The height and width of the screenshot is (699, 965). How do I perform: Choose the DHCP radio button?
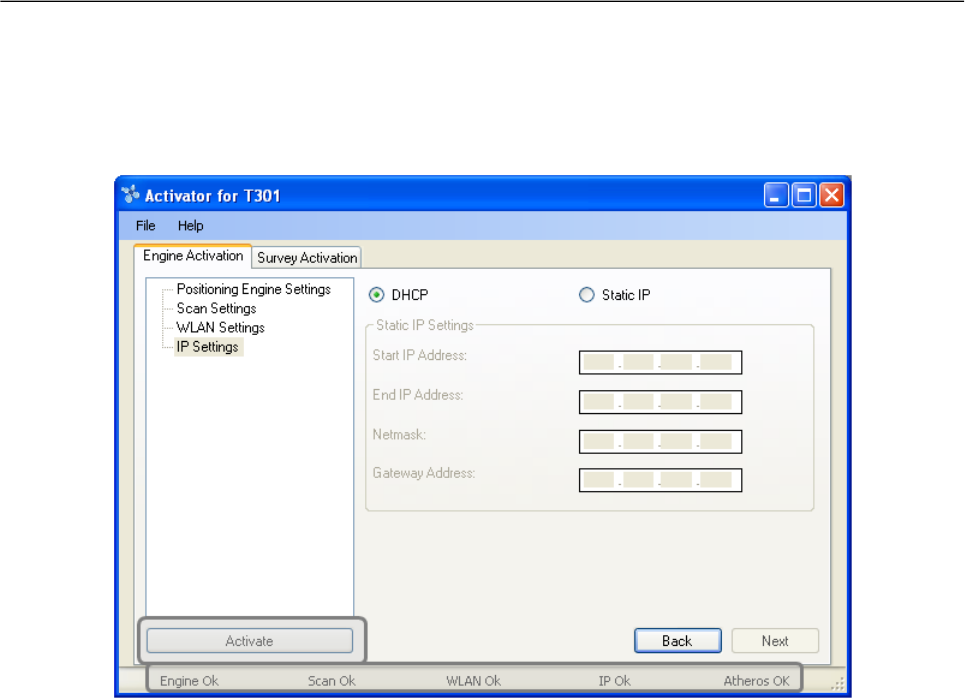pos(376,295)
